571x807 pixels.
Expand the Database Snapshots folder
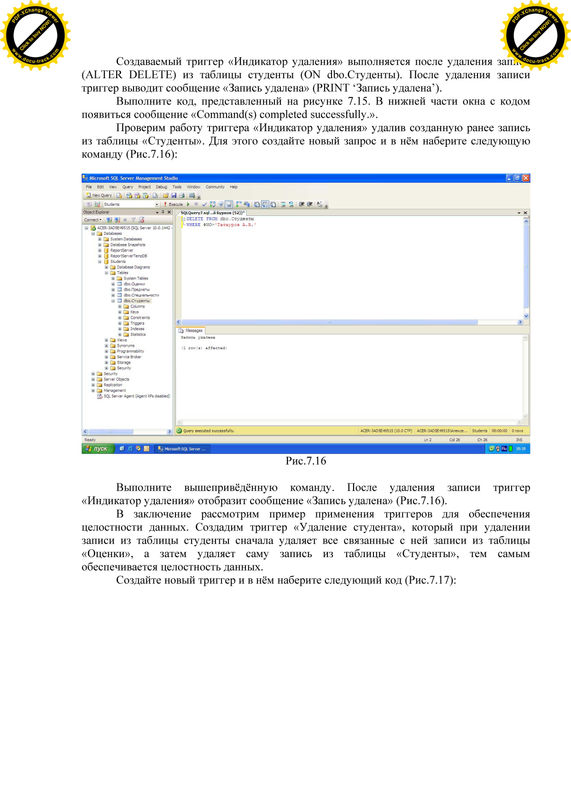tap(100, 245)
